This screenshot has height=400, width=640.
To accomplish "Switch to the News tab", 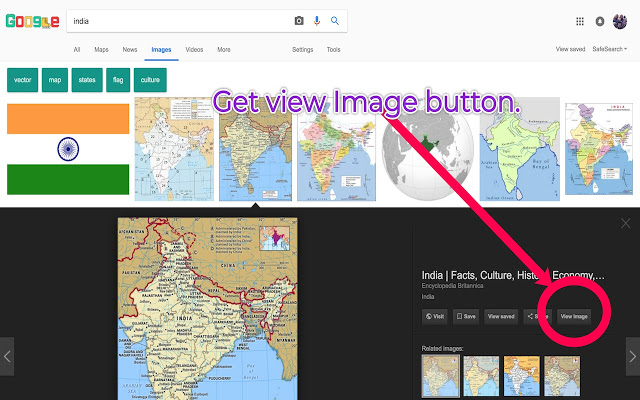I will (130, 49).
